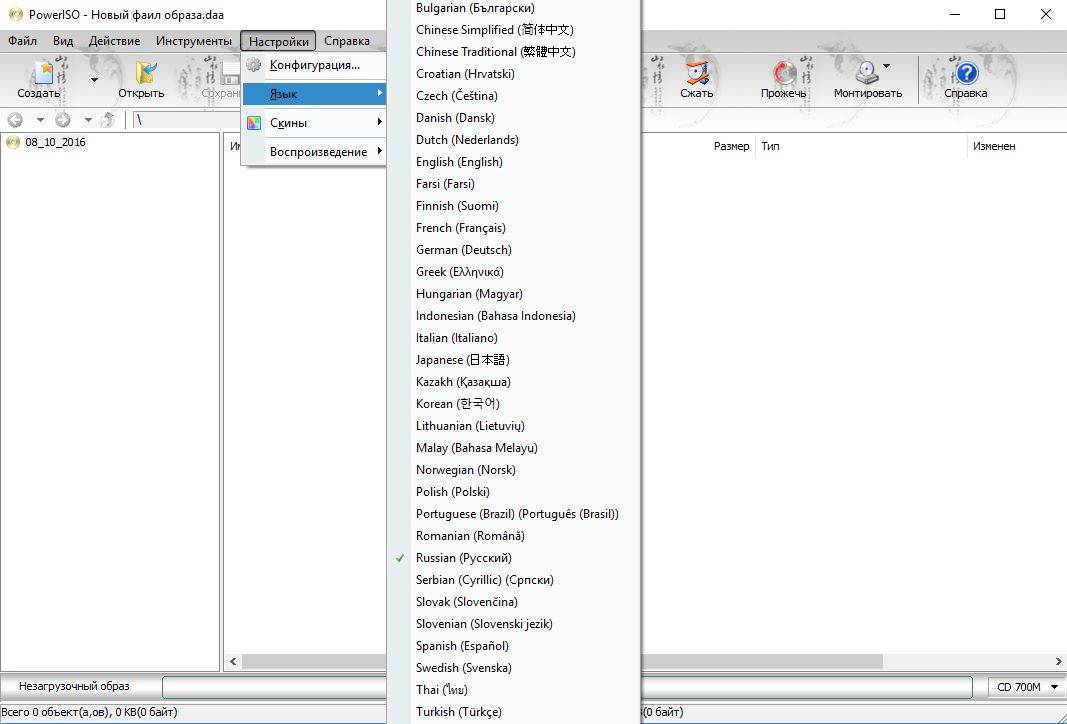Open the Инструменты menu

[x=194, y=41]
